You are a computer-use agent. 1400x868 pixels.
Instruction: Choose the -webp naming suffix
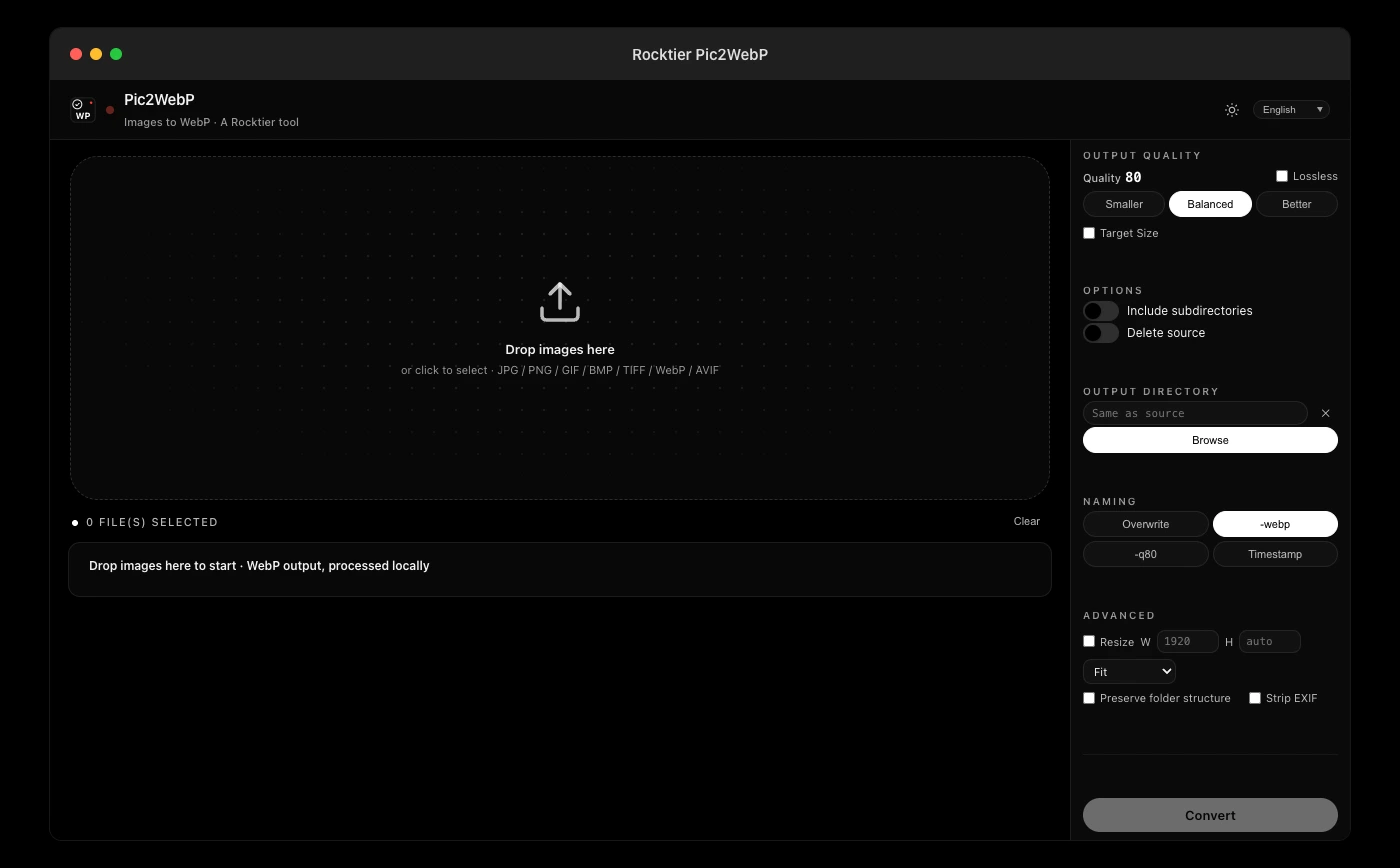point(1275,524)
